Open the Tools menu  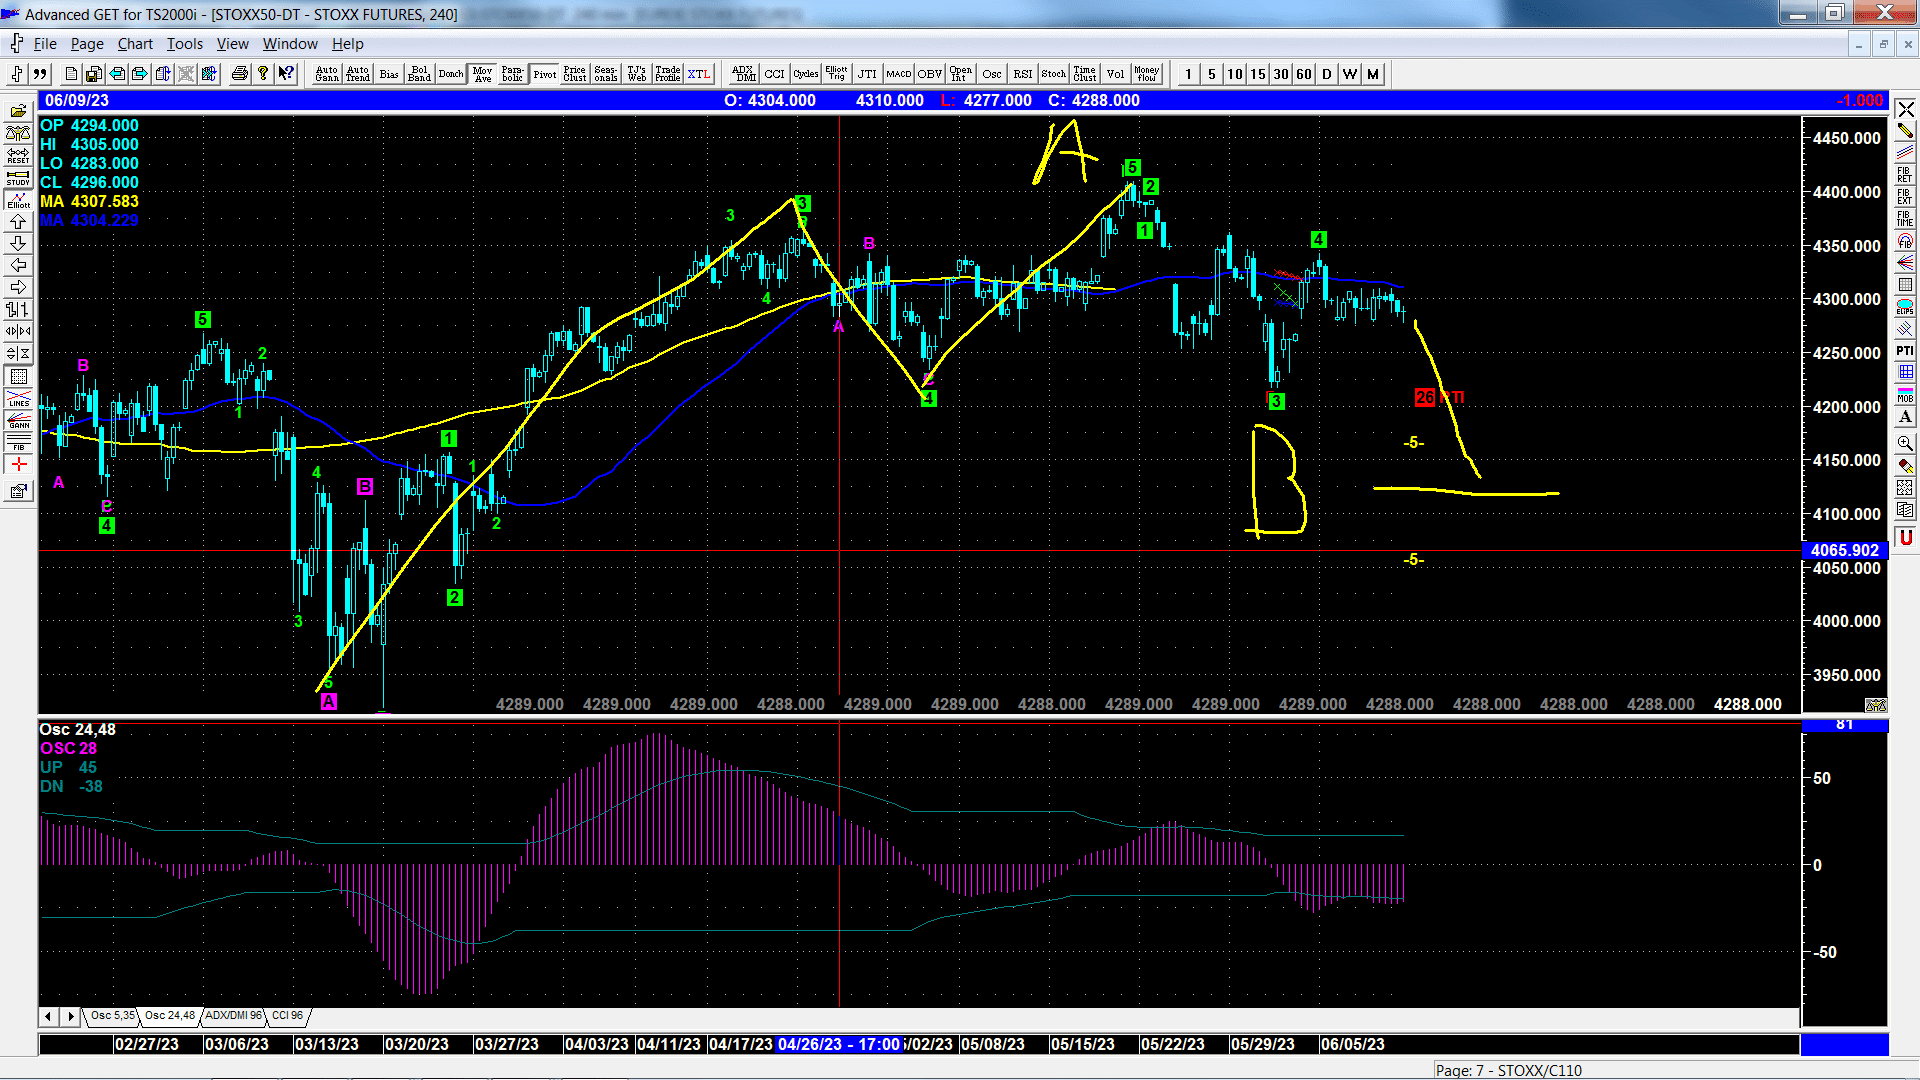click(x=184, y=44)
